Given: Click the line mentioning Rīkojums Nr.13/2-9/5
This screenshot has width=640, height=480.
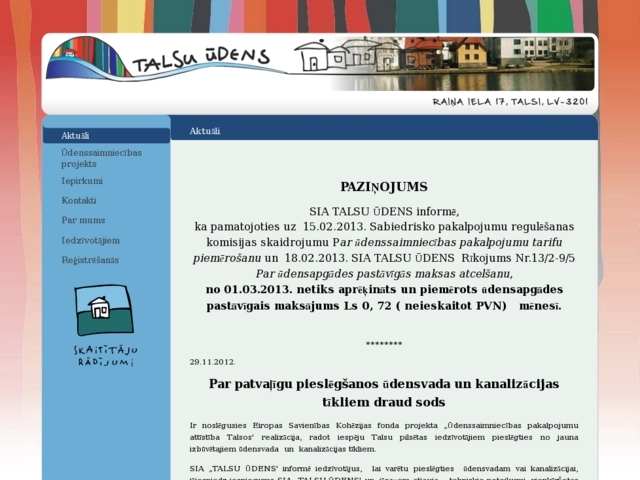Looking at the screenshot, I should (x=384, y=258).
